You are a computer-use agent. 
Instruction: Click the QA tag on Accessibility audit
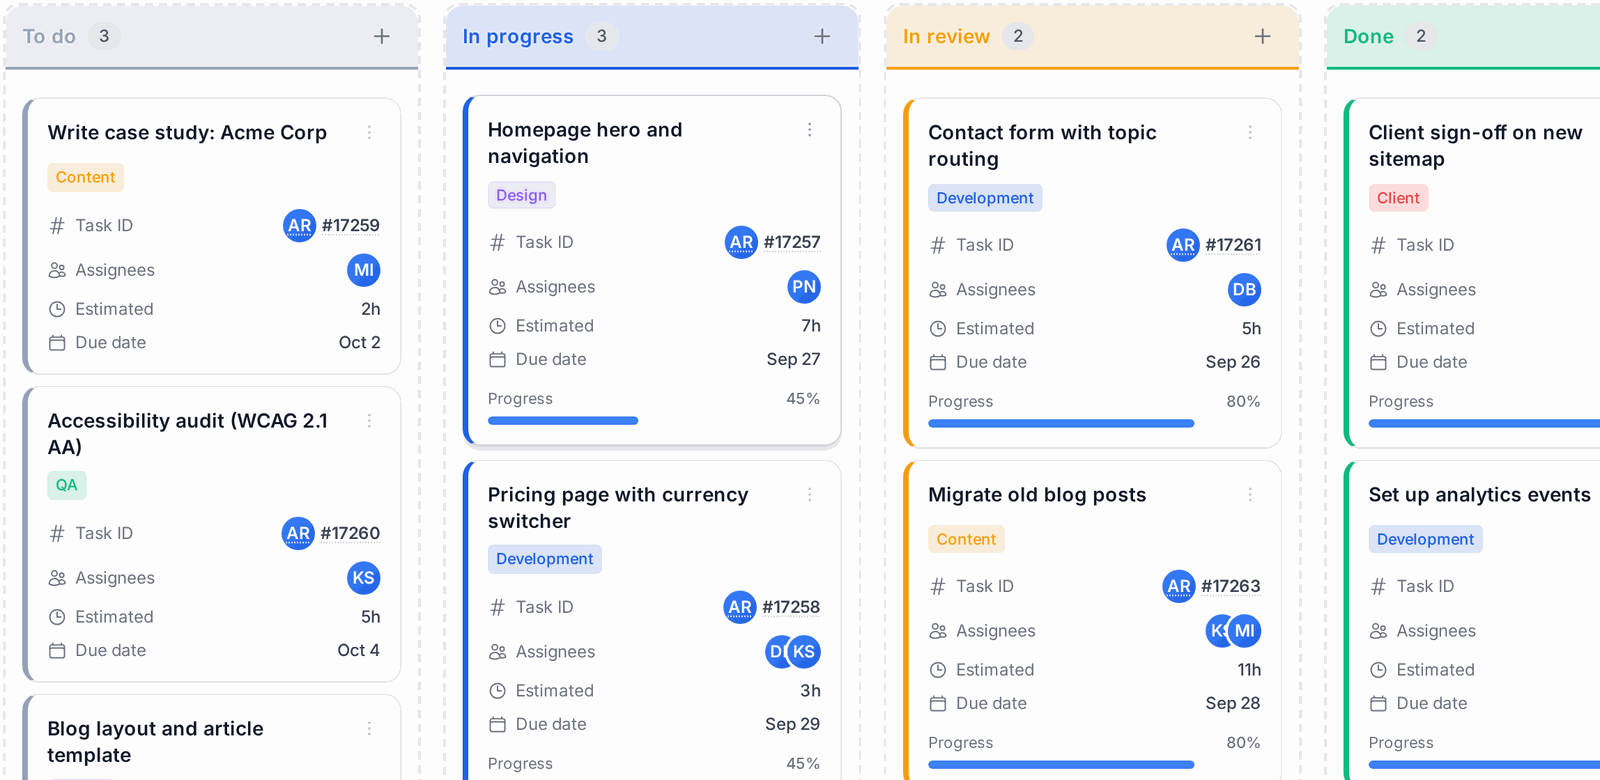coord(67,485)
